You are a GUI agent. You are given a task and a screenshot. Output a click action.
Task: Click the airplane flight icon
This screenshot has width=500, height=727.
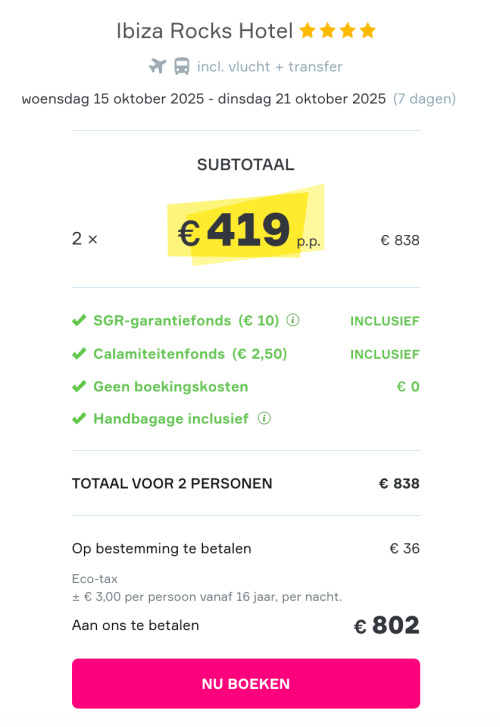click(158, 66)
